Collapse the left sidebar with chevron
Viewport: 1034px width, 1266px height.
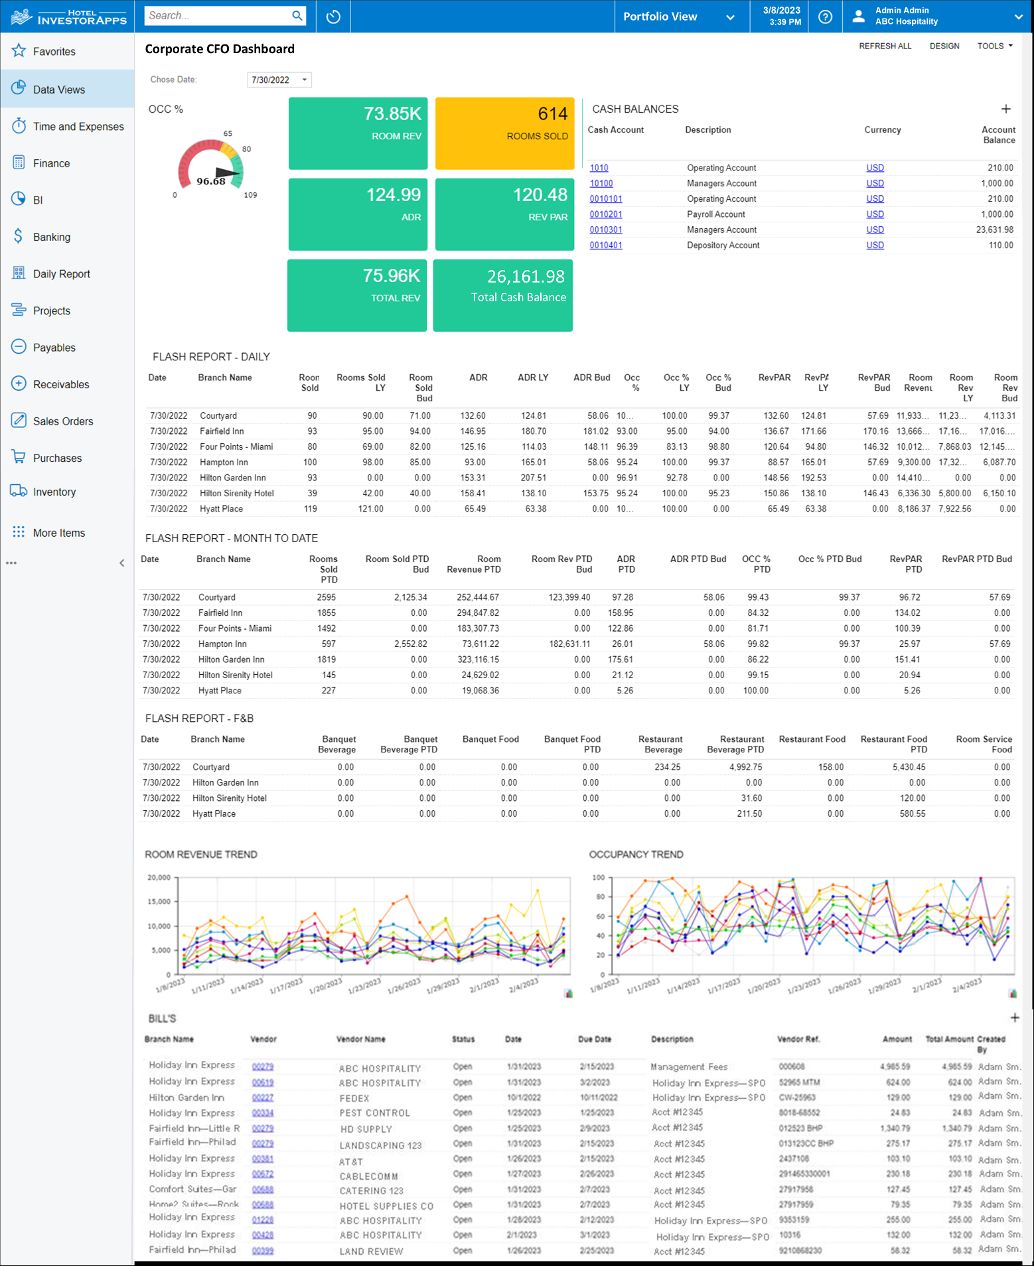click(x=122, y=563)
